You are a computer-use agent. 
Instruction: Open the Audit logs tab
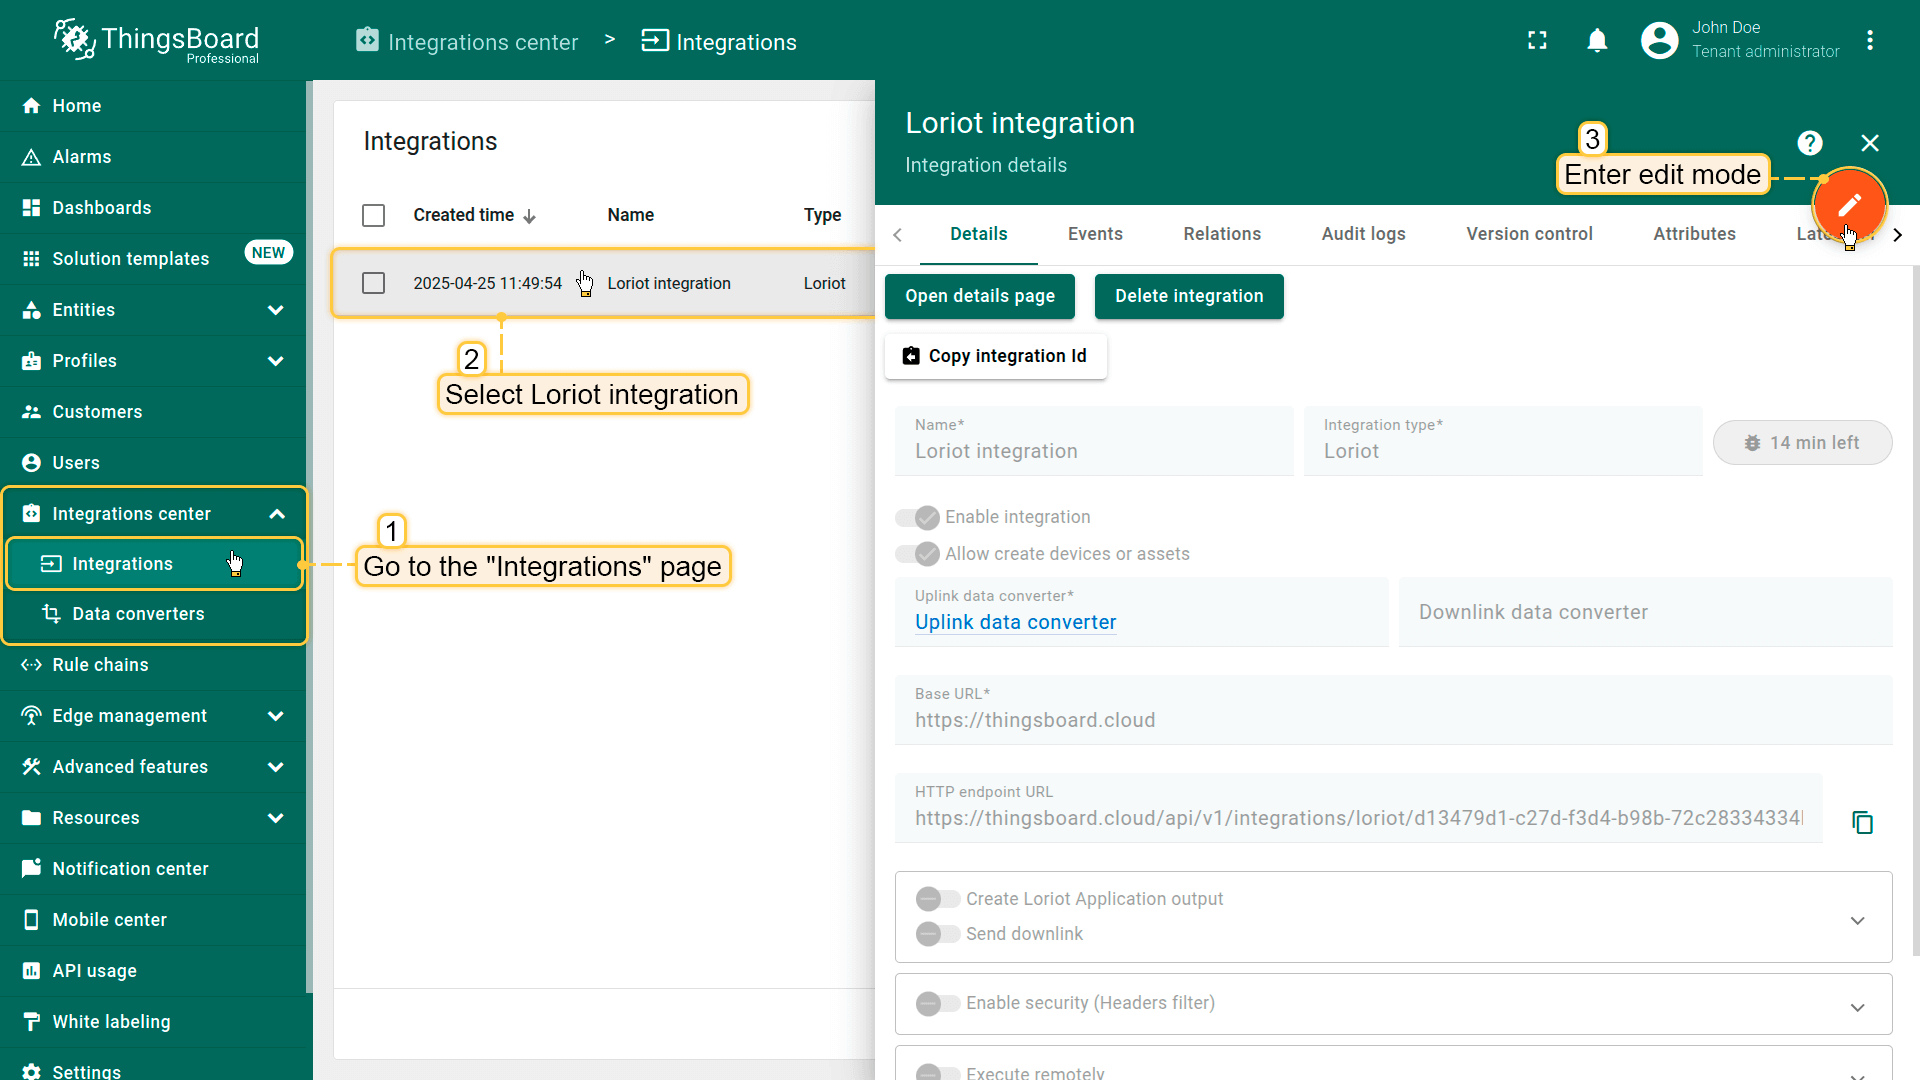coord(1363,234)
